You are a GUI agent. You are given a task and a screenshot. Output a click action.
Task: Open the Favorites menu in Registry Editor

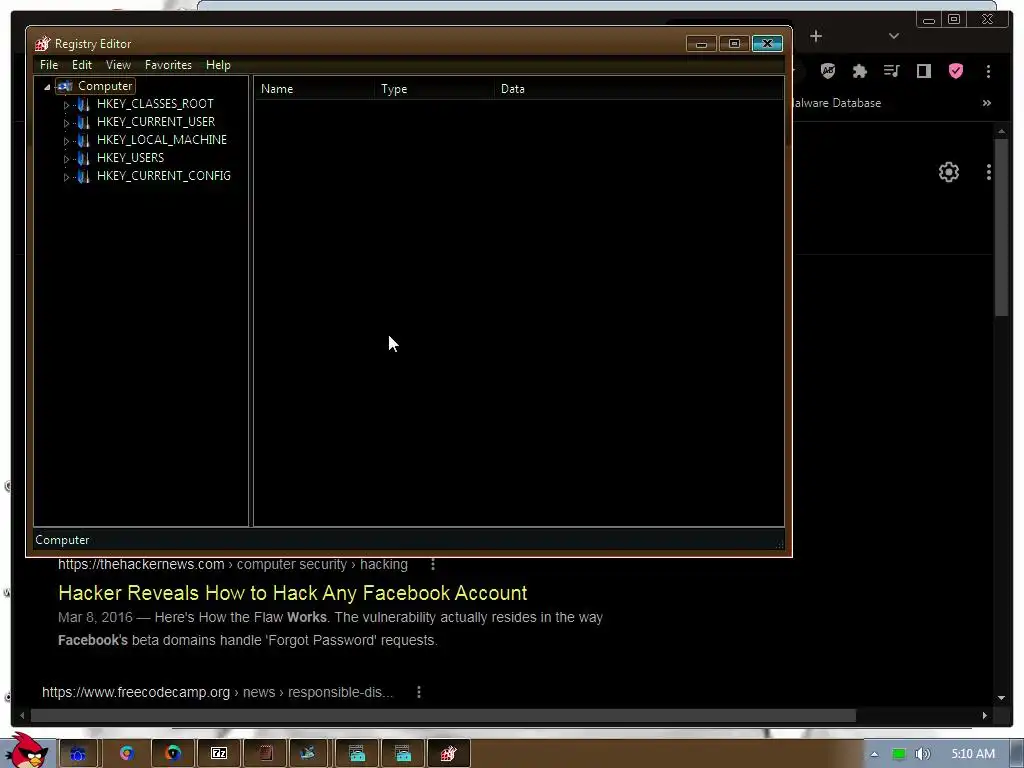pos(168,65)
